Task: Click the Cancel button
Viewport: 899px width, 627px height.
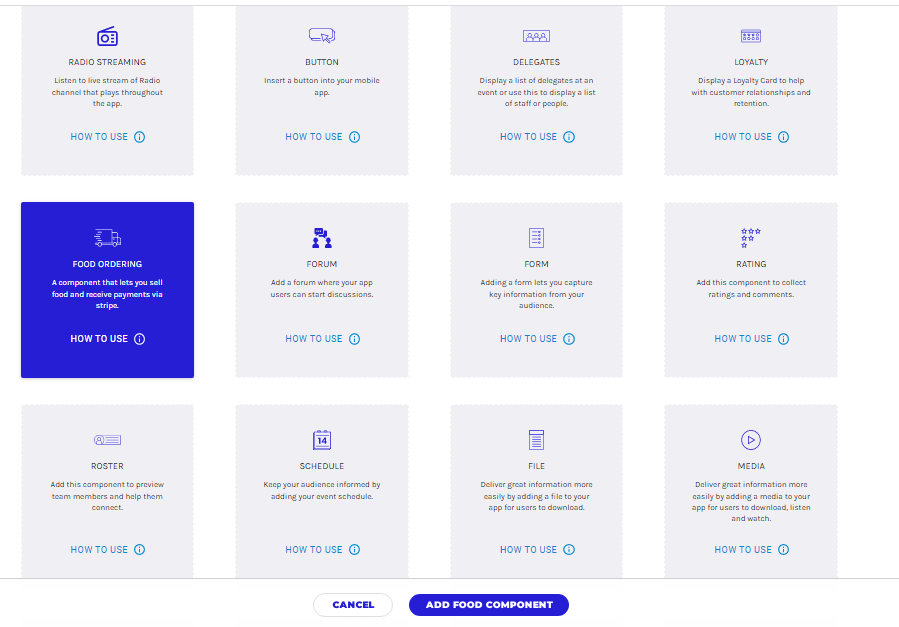Action: point(353,605)
